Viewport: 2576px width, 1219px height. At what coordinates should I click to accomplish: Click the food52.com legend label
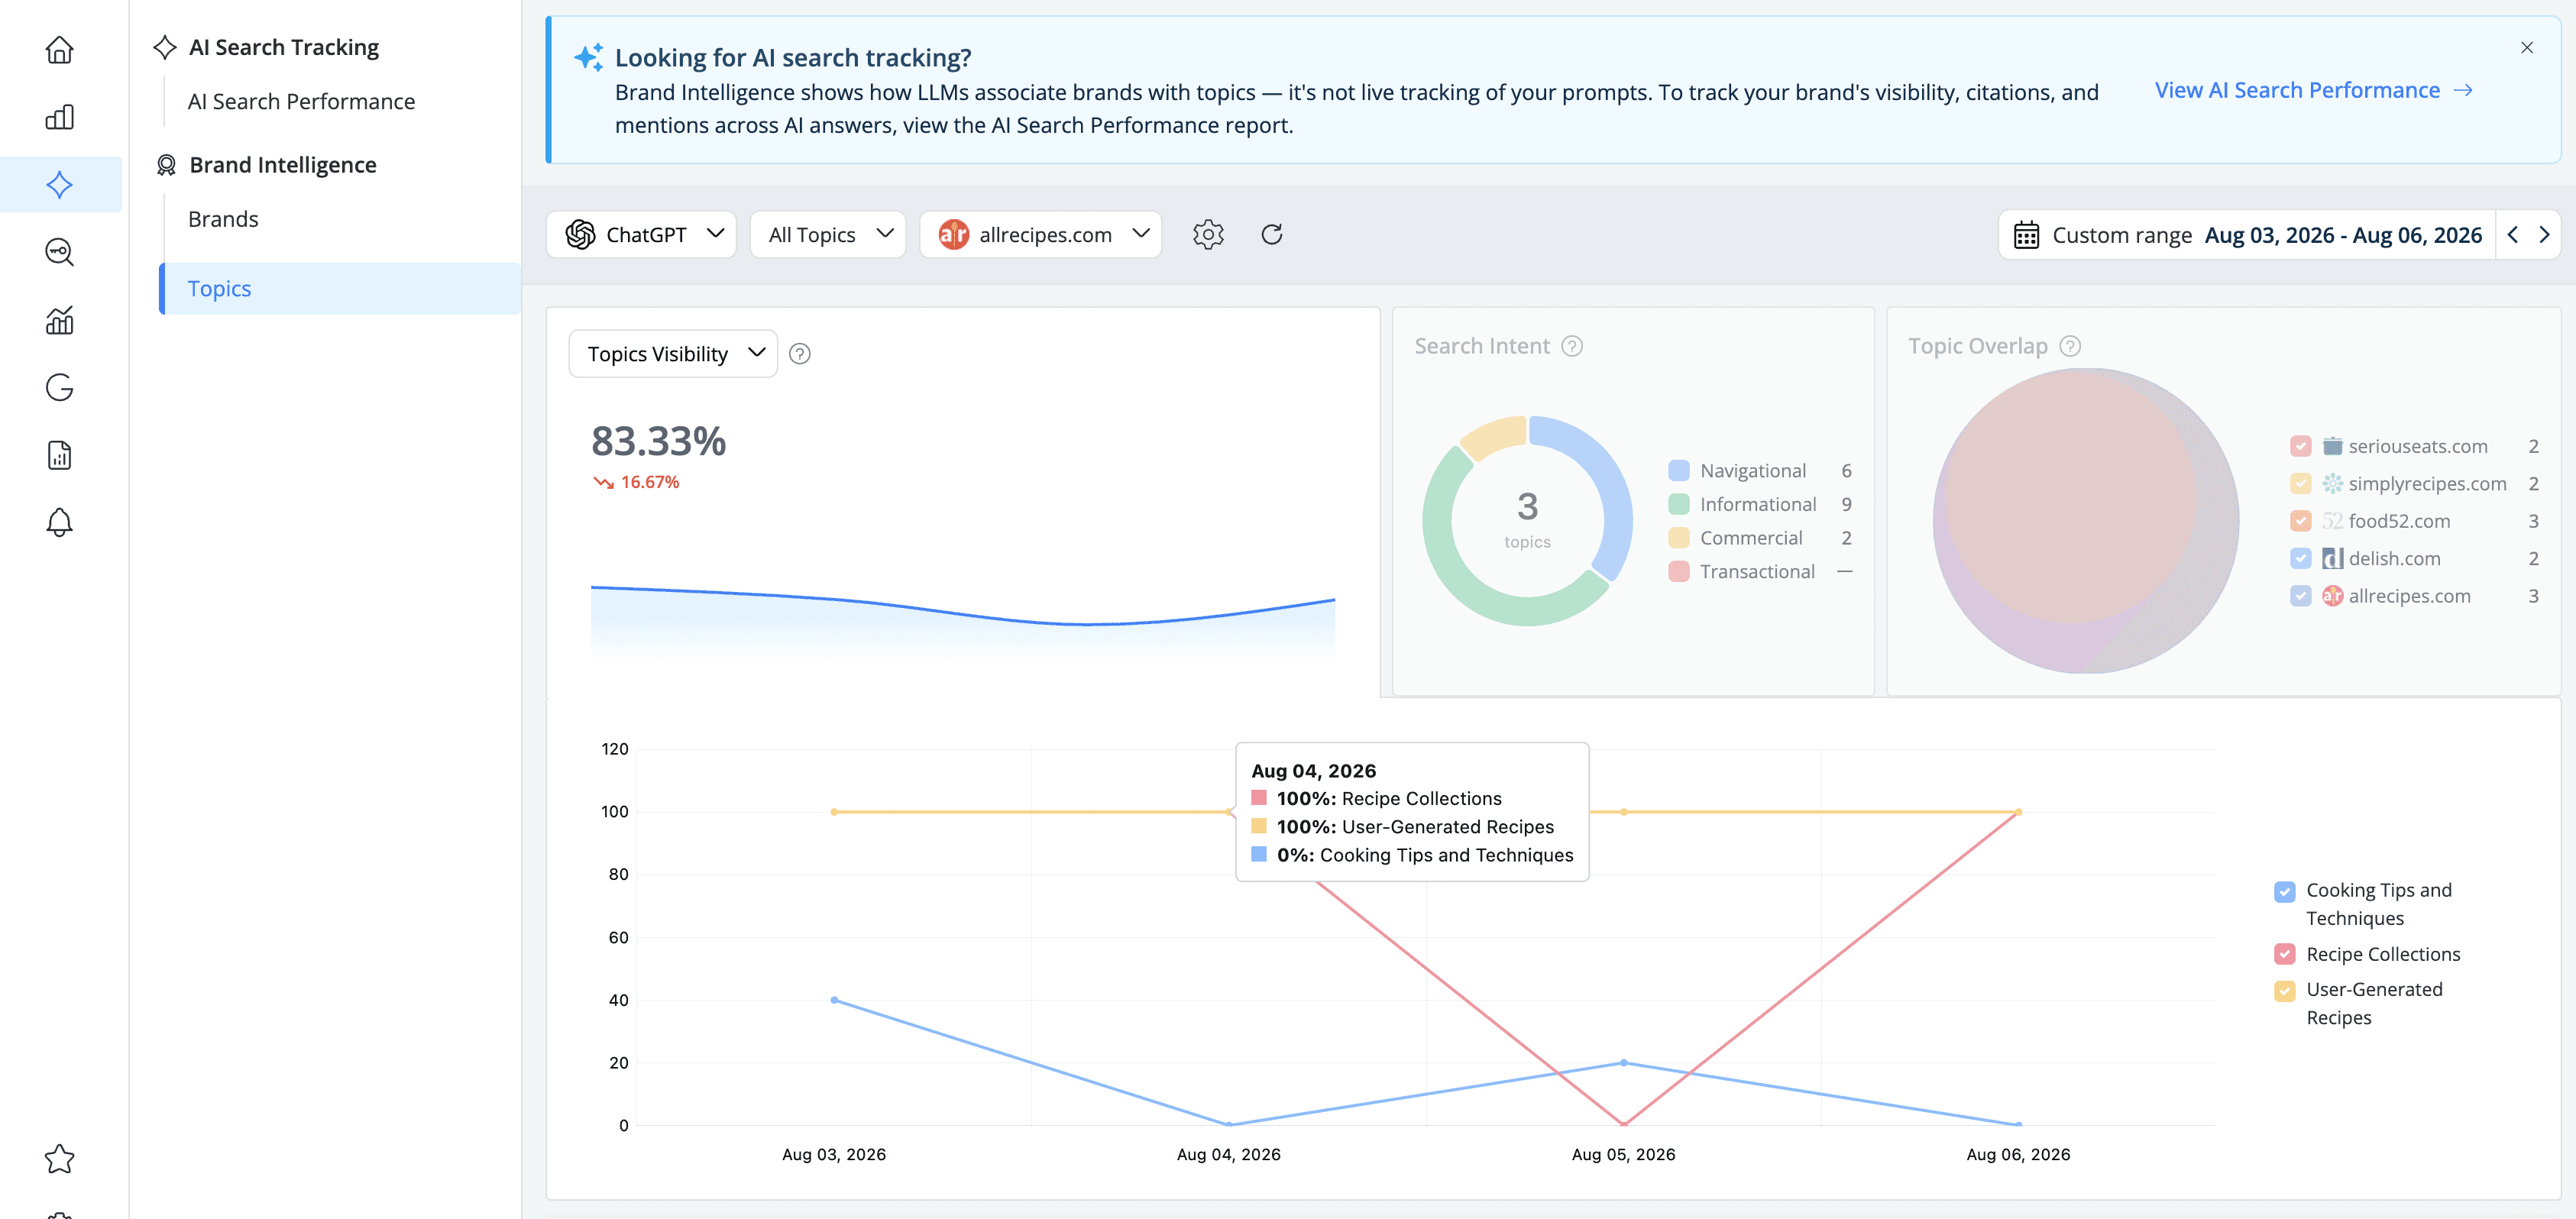(x=2399, y=521)
